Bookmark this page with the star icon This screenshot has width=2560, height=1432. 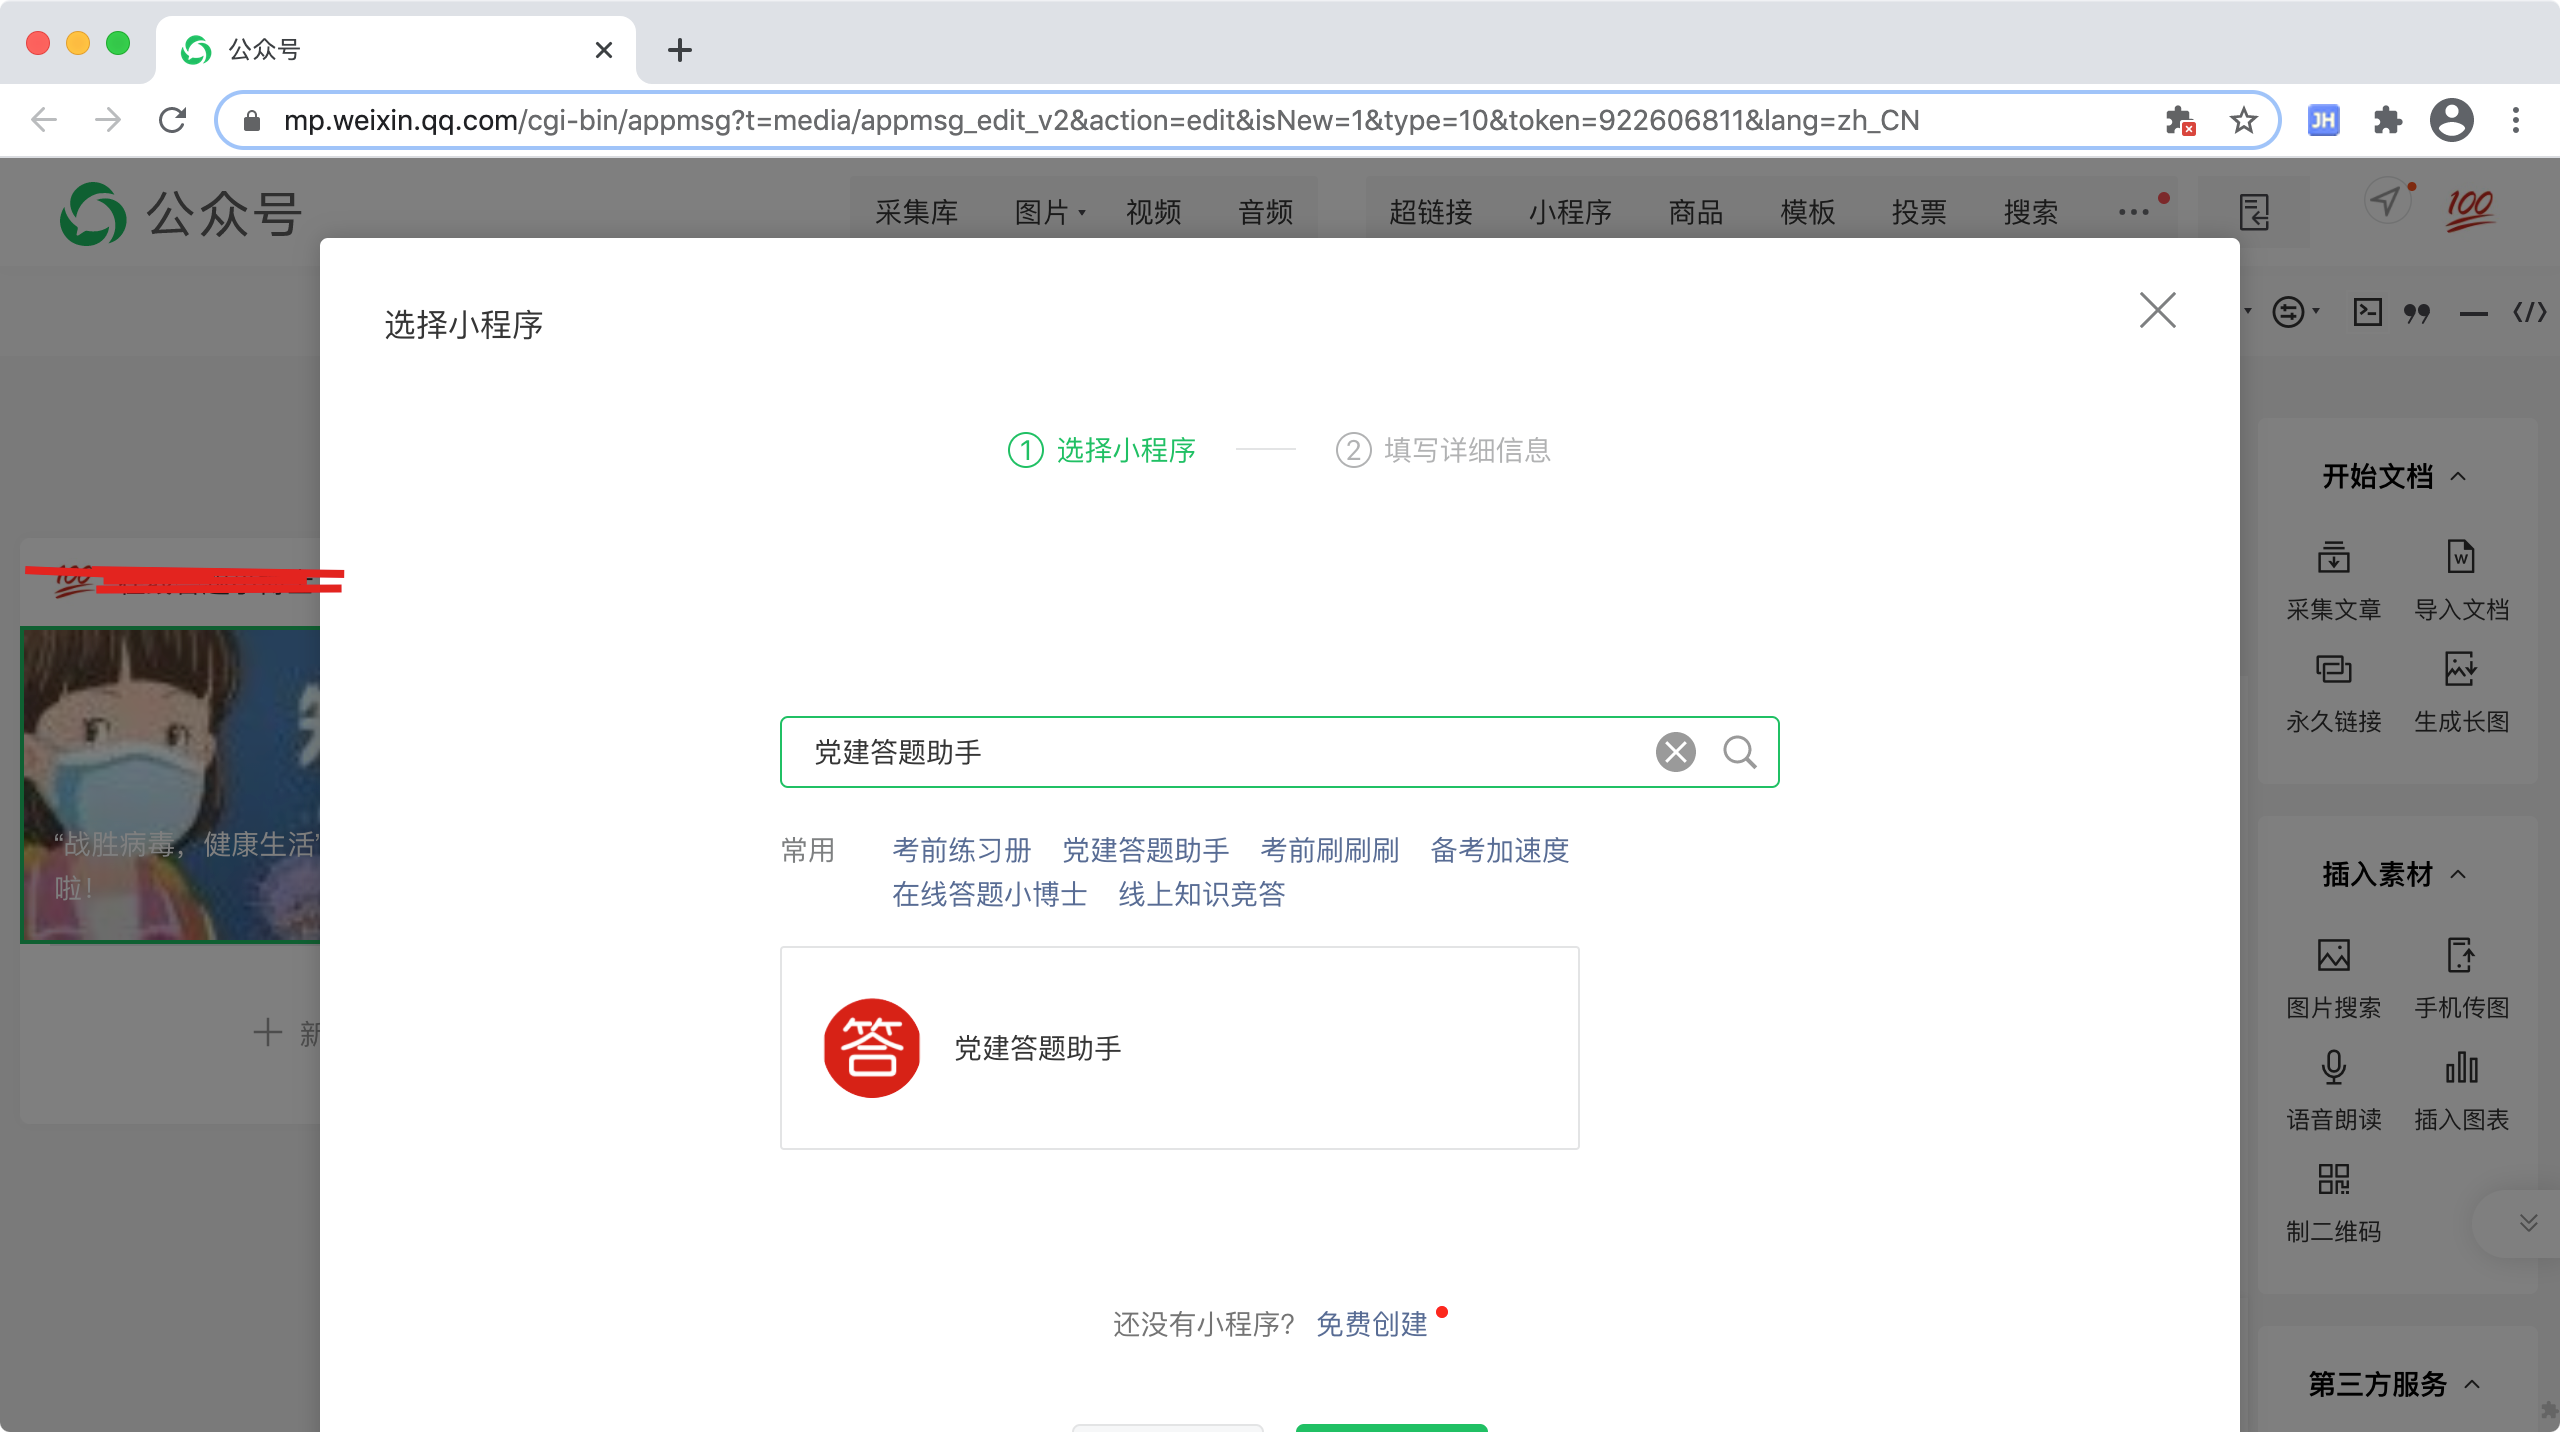tap(2243, 121)
